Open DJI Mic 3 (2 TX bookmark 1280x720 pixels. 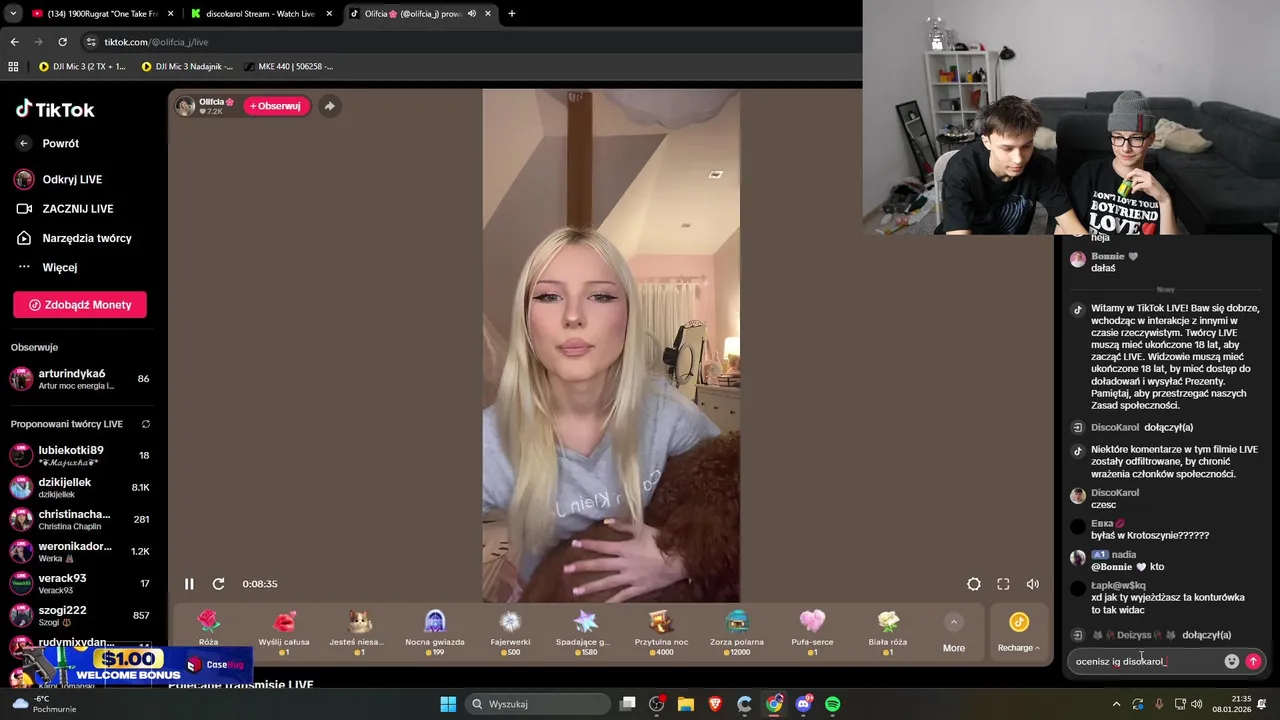(x=82, y=67)
